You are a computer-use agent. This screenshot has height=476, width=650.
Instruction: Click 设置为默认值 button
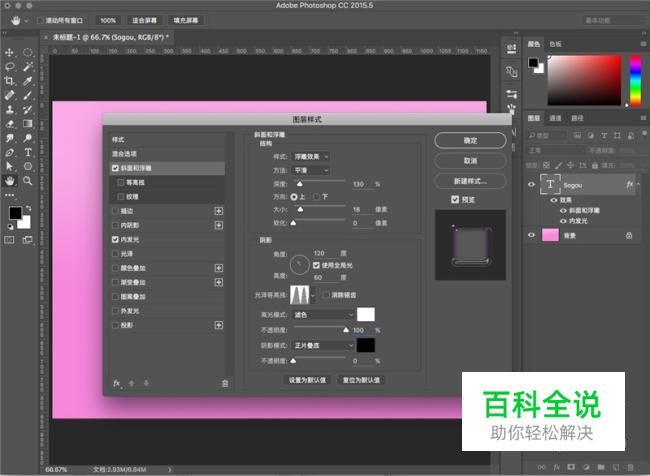307,380
